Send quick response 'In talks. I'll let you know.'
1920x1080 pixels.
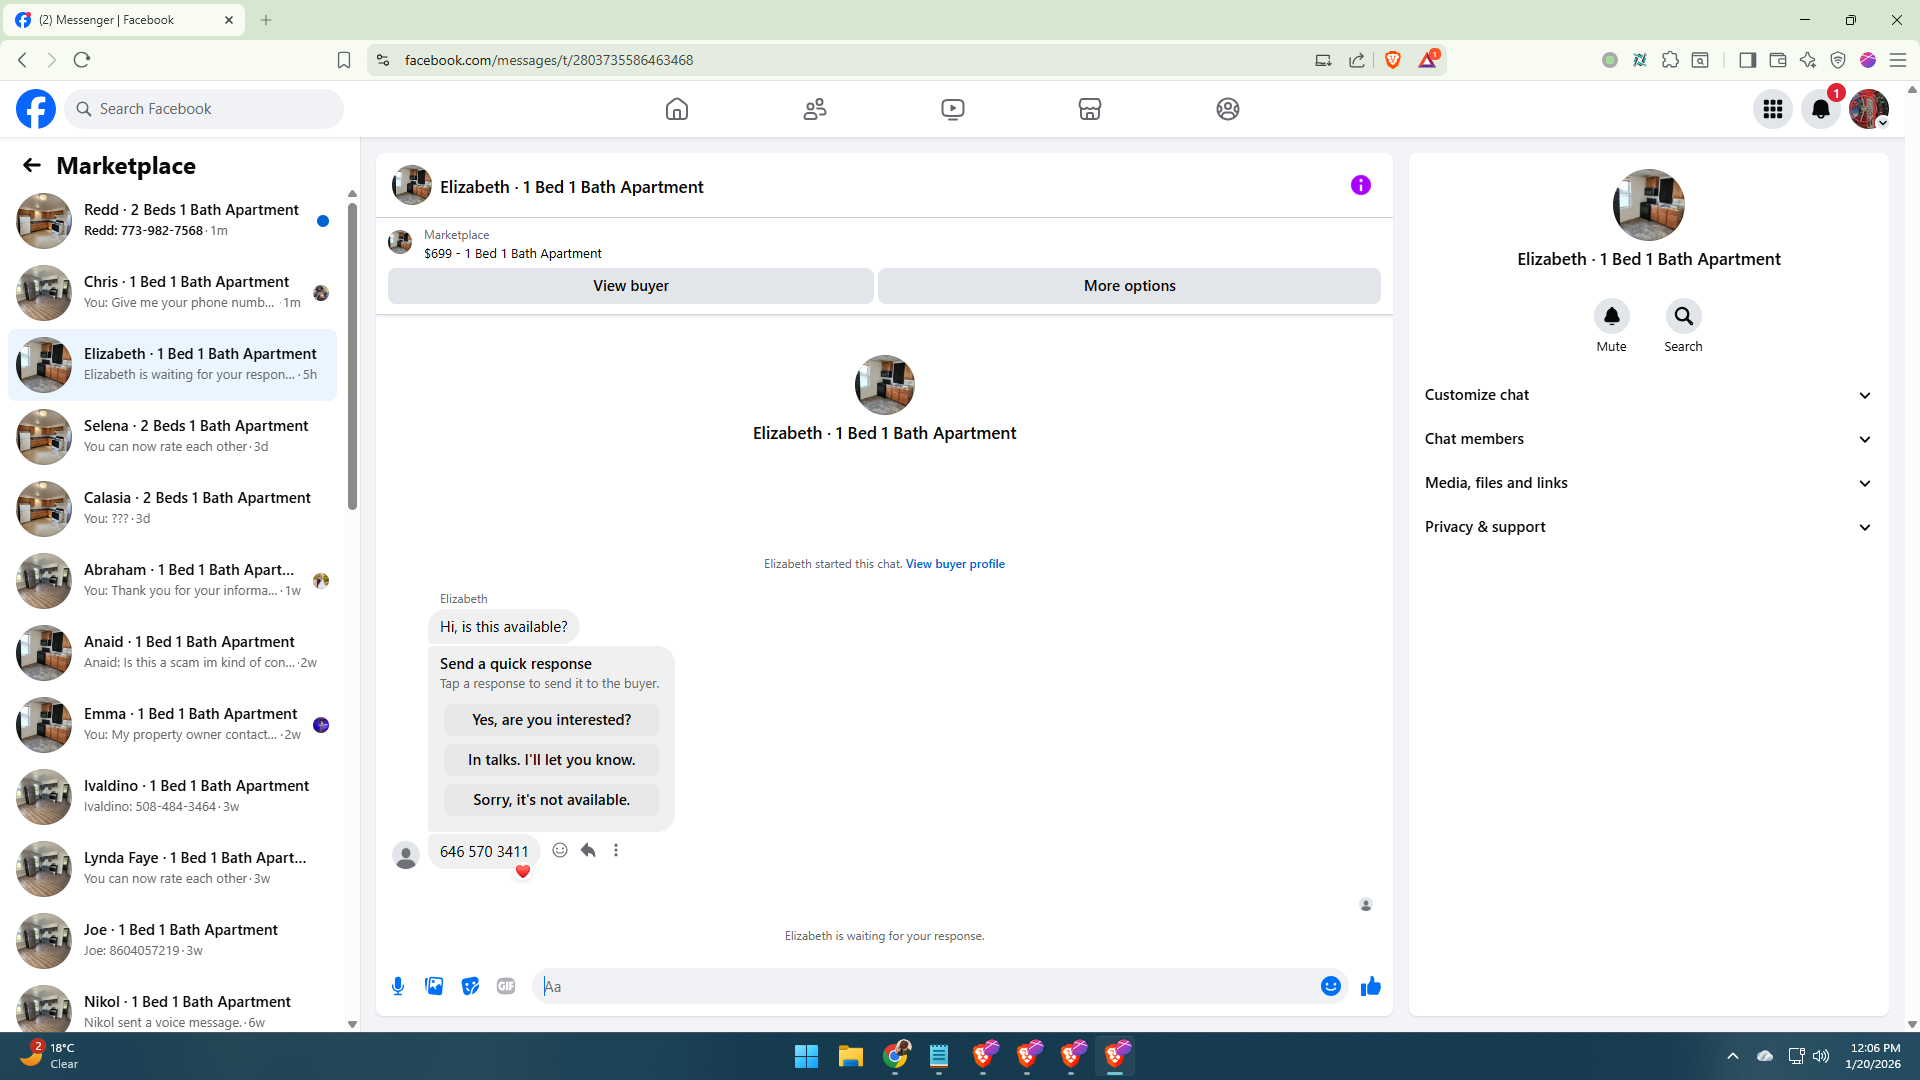point(551,760)
